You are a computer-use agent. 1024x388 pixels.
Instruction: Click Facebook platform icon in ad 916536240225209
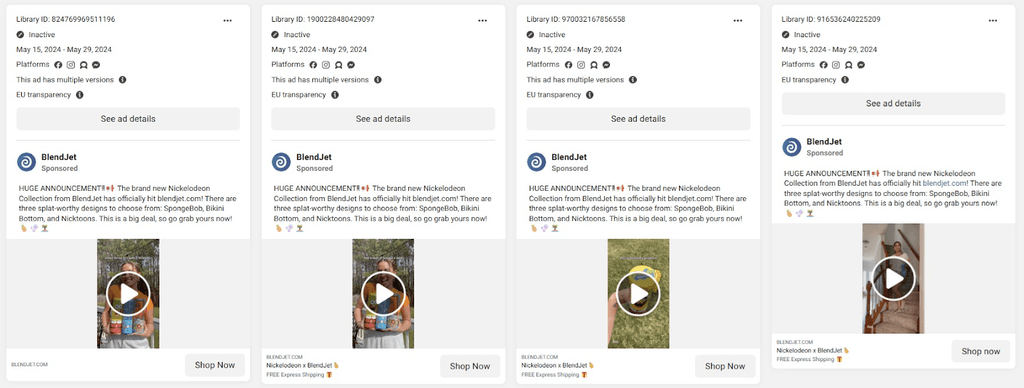tap(824, 65)
